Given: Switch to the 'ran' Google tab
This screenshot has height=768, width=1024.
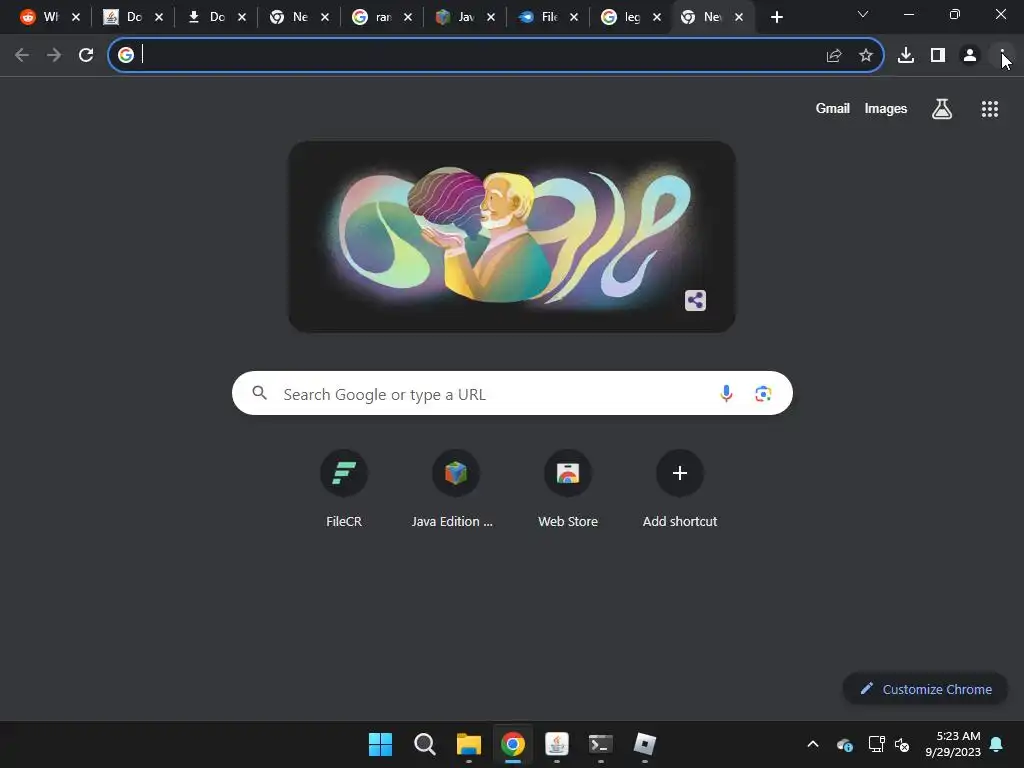Looking at the screenshot, I should point(372,17).
